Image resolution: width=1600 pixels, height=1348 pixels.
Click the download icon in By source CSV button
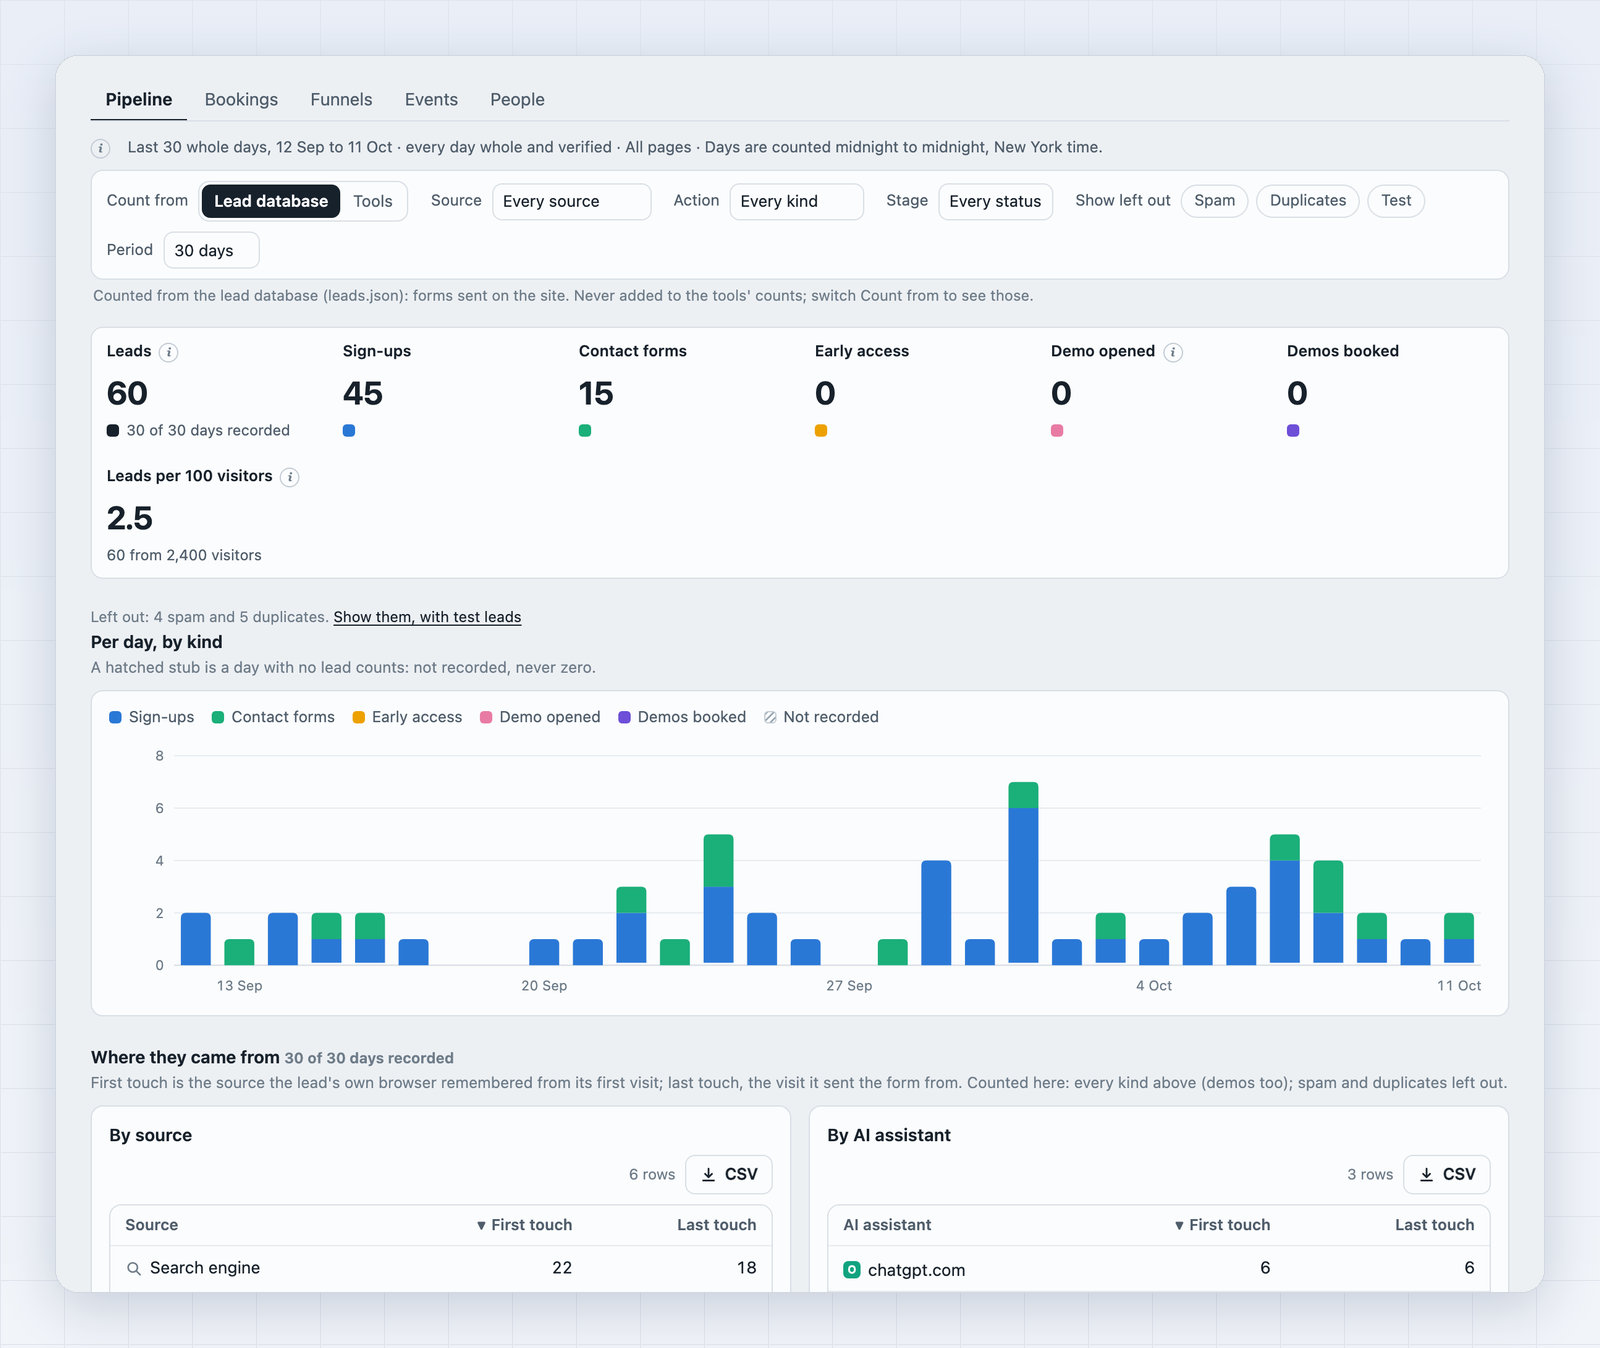pos(708,1174)
